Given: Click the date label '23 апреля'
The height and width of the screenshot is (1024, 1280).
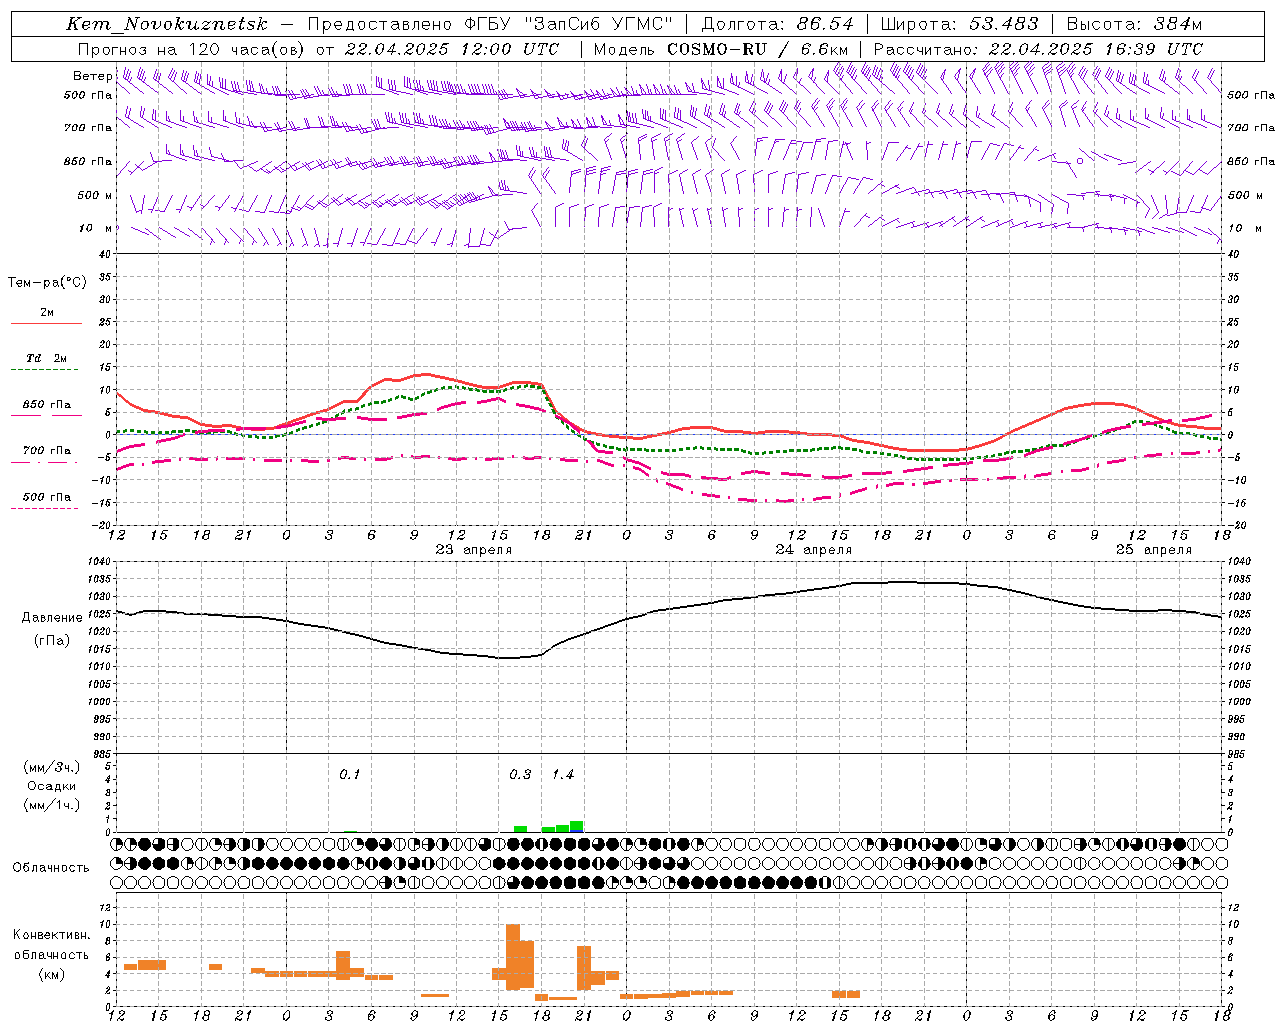Looking at the screenshot, I should point(474,550).
